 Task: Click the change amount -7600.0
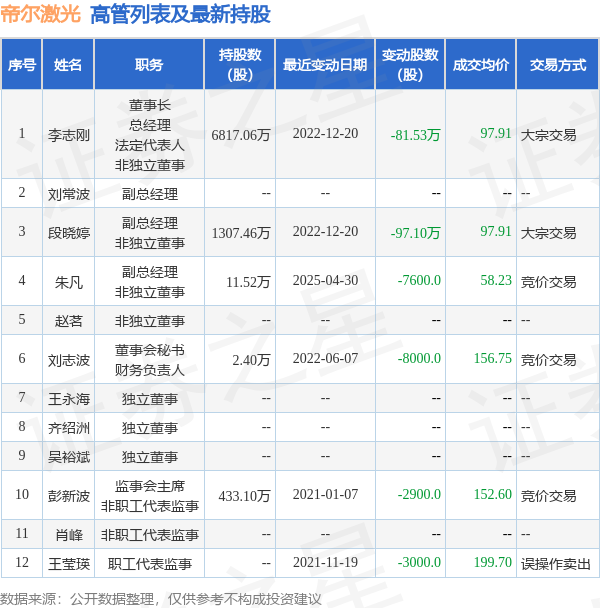[419, 280]
